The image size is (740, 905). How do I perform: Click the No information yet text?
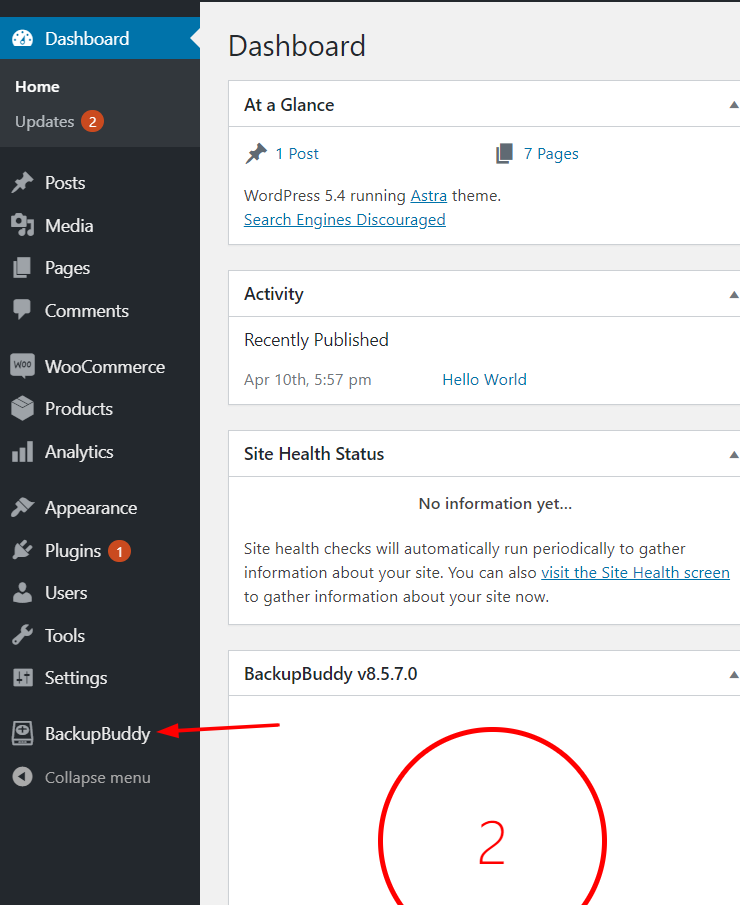click(x=495, y=504)
